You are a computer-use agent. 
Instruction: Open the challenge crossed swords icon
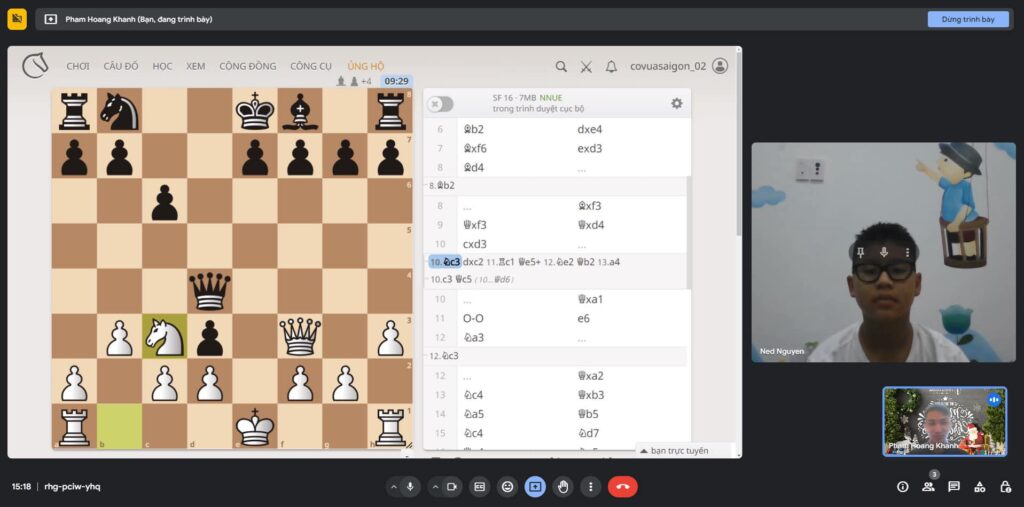(x=586, y=67)
